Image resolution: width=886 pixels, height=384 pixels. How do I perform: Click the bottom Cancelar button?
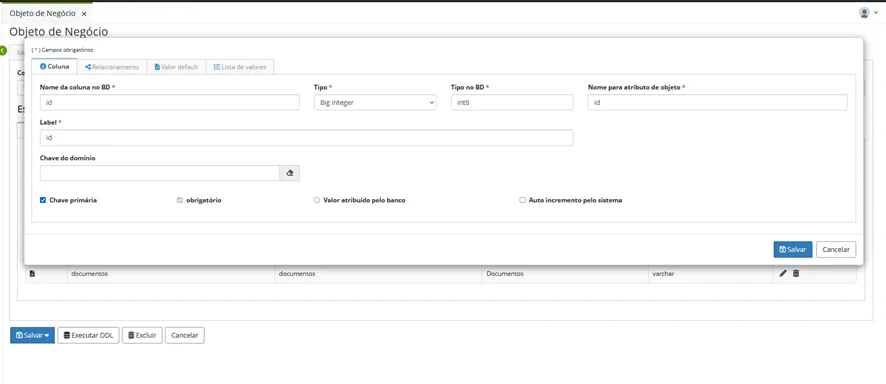coord(185,335)
